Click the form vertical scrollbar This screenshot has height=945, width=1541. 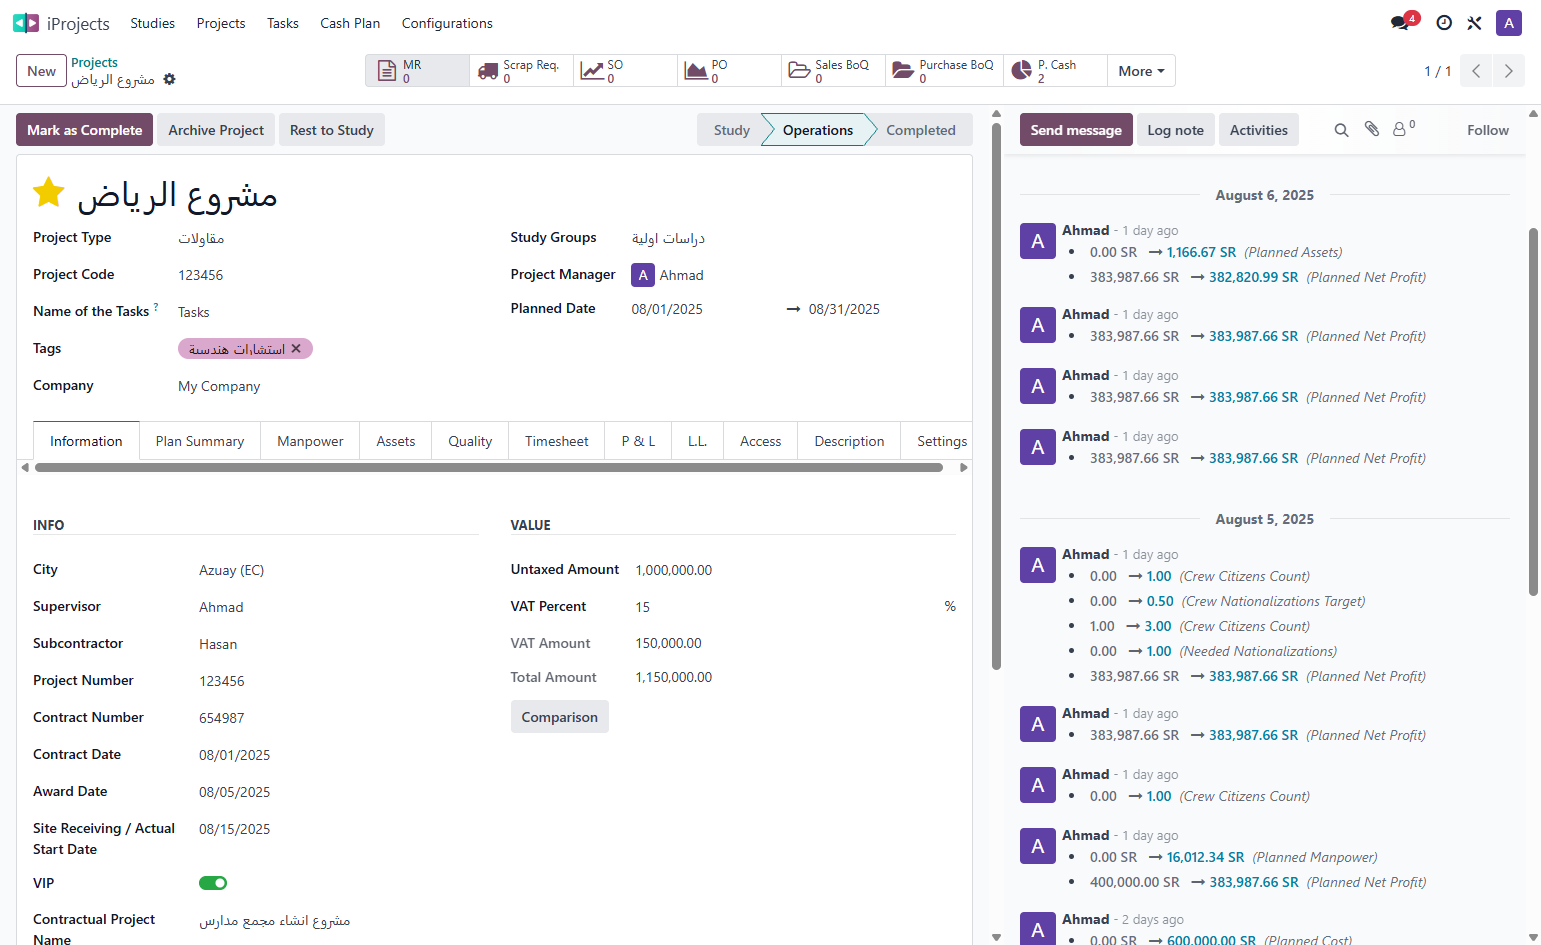pyautogui.click(x=996, y=396)
